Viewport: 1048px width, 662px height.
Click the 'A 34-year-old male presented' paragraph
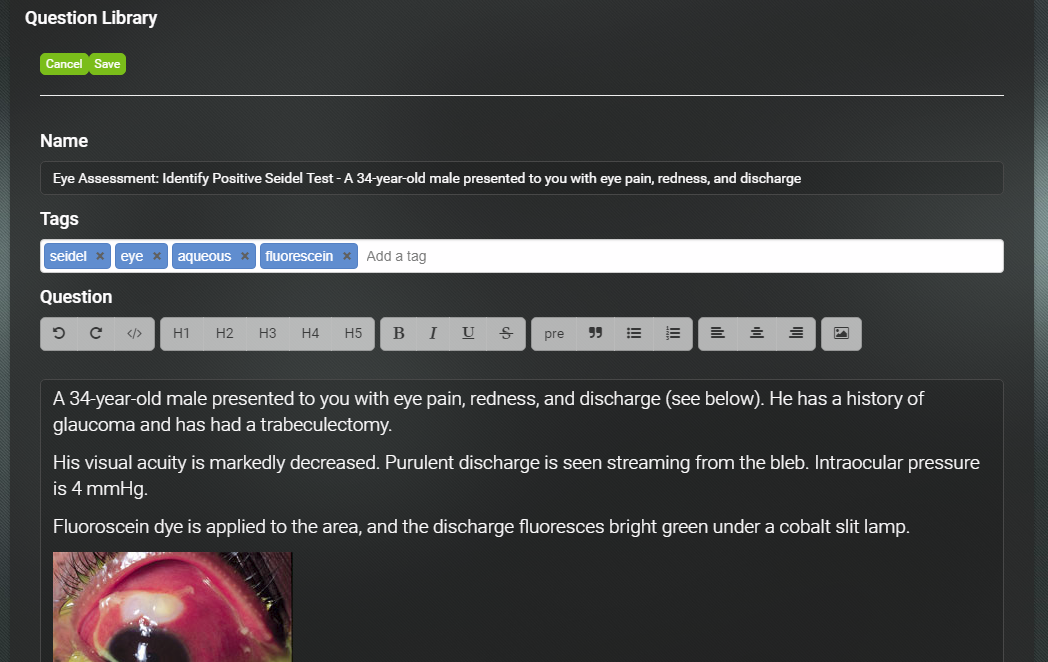(488, 411)
